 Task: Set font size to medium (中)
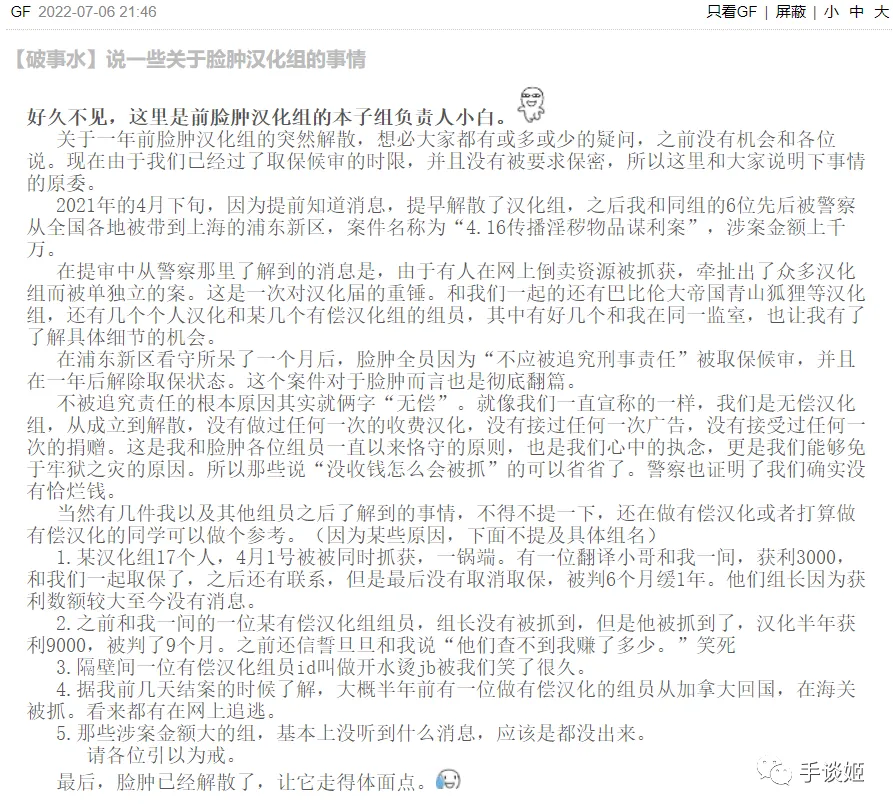857,11
